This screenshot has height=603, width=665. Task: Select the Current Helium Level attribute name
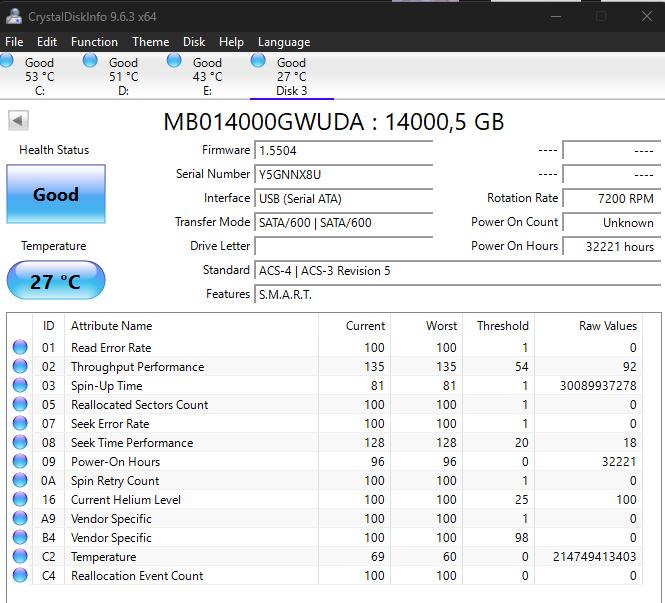[126, 500]
